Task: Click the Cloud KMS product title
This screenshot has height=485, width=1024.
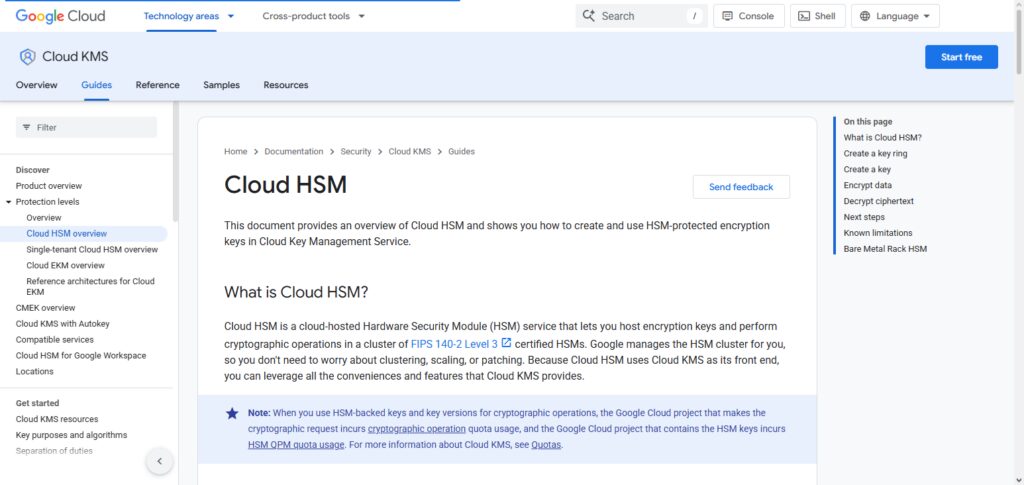Action: [75, 57]
